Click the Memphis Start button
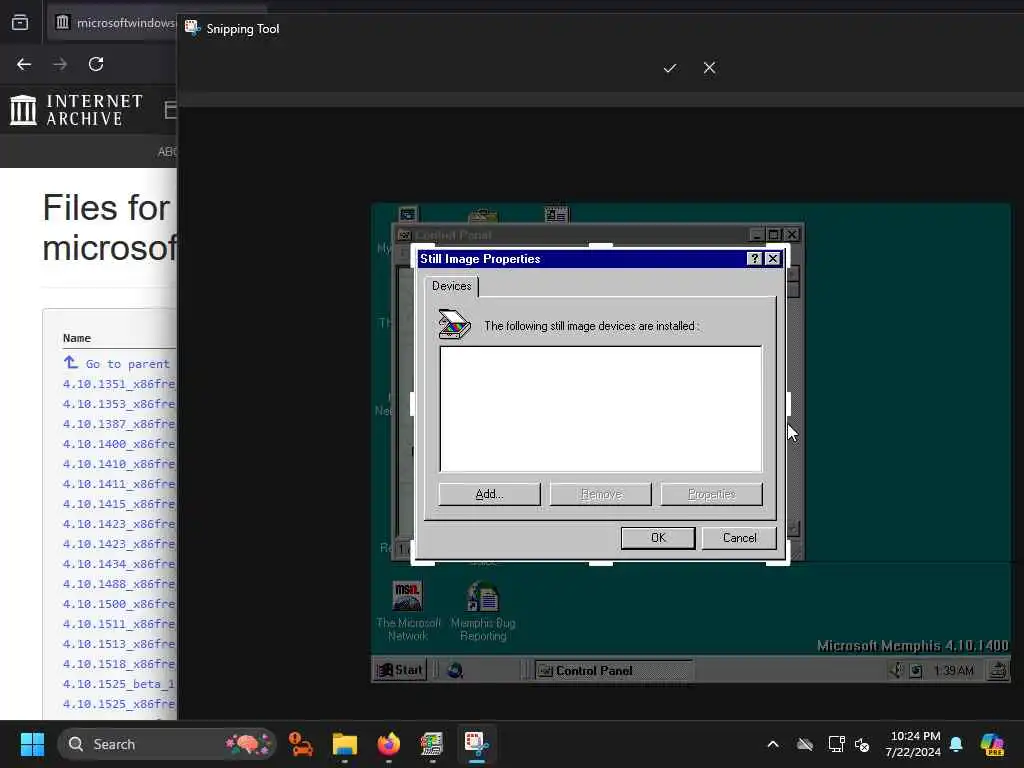This screenshot has height=768, width=1024. [x=400, y=670]
